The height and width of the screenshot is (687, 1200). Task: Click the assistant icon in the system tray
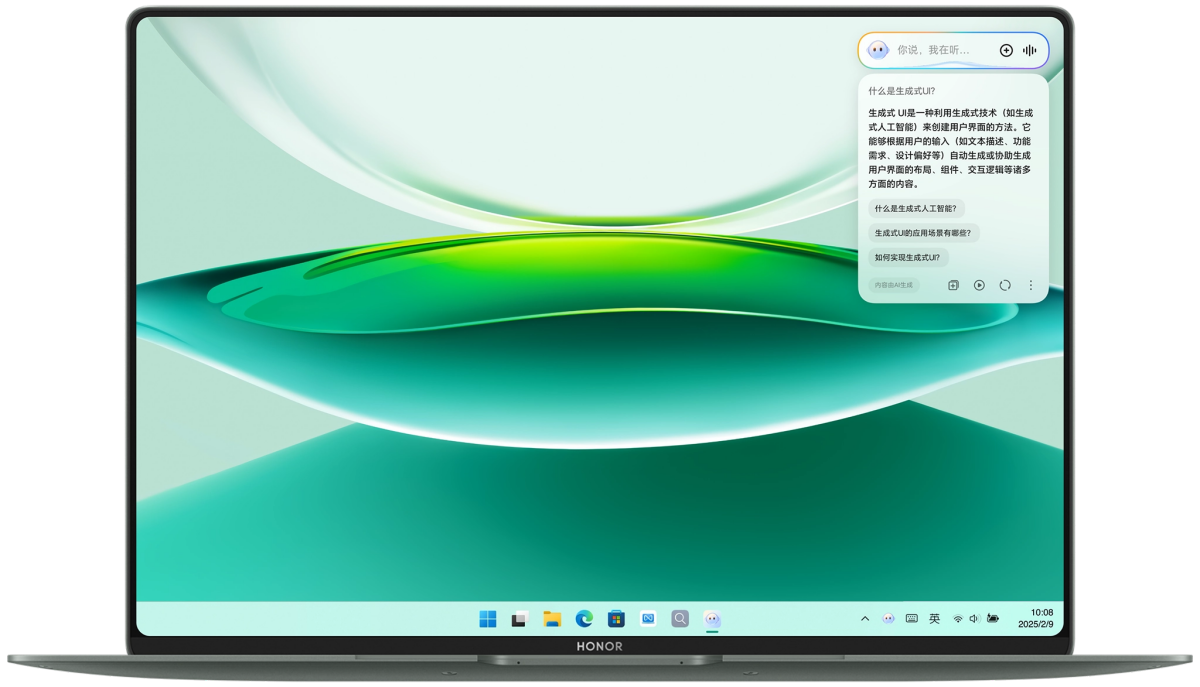coord(888,619)
